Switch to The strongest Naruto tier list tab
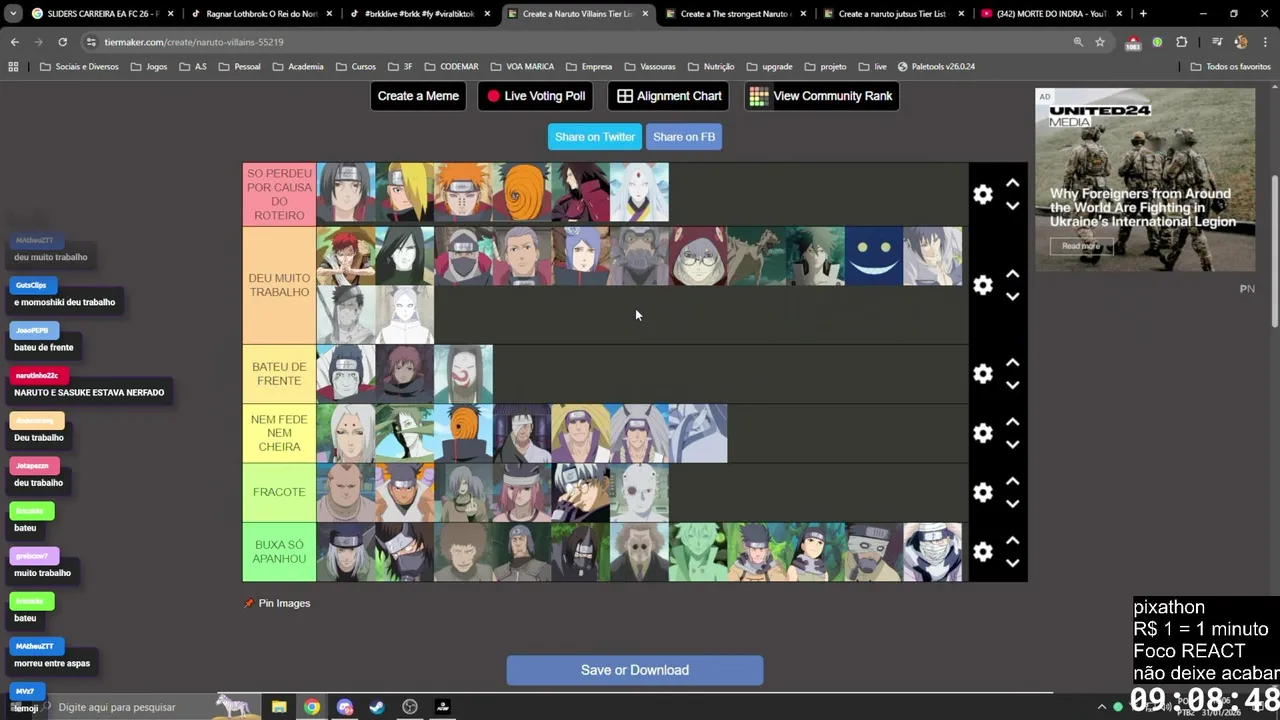 (x=735, y=14)
